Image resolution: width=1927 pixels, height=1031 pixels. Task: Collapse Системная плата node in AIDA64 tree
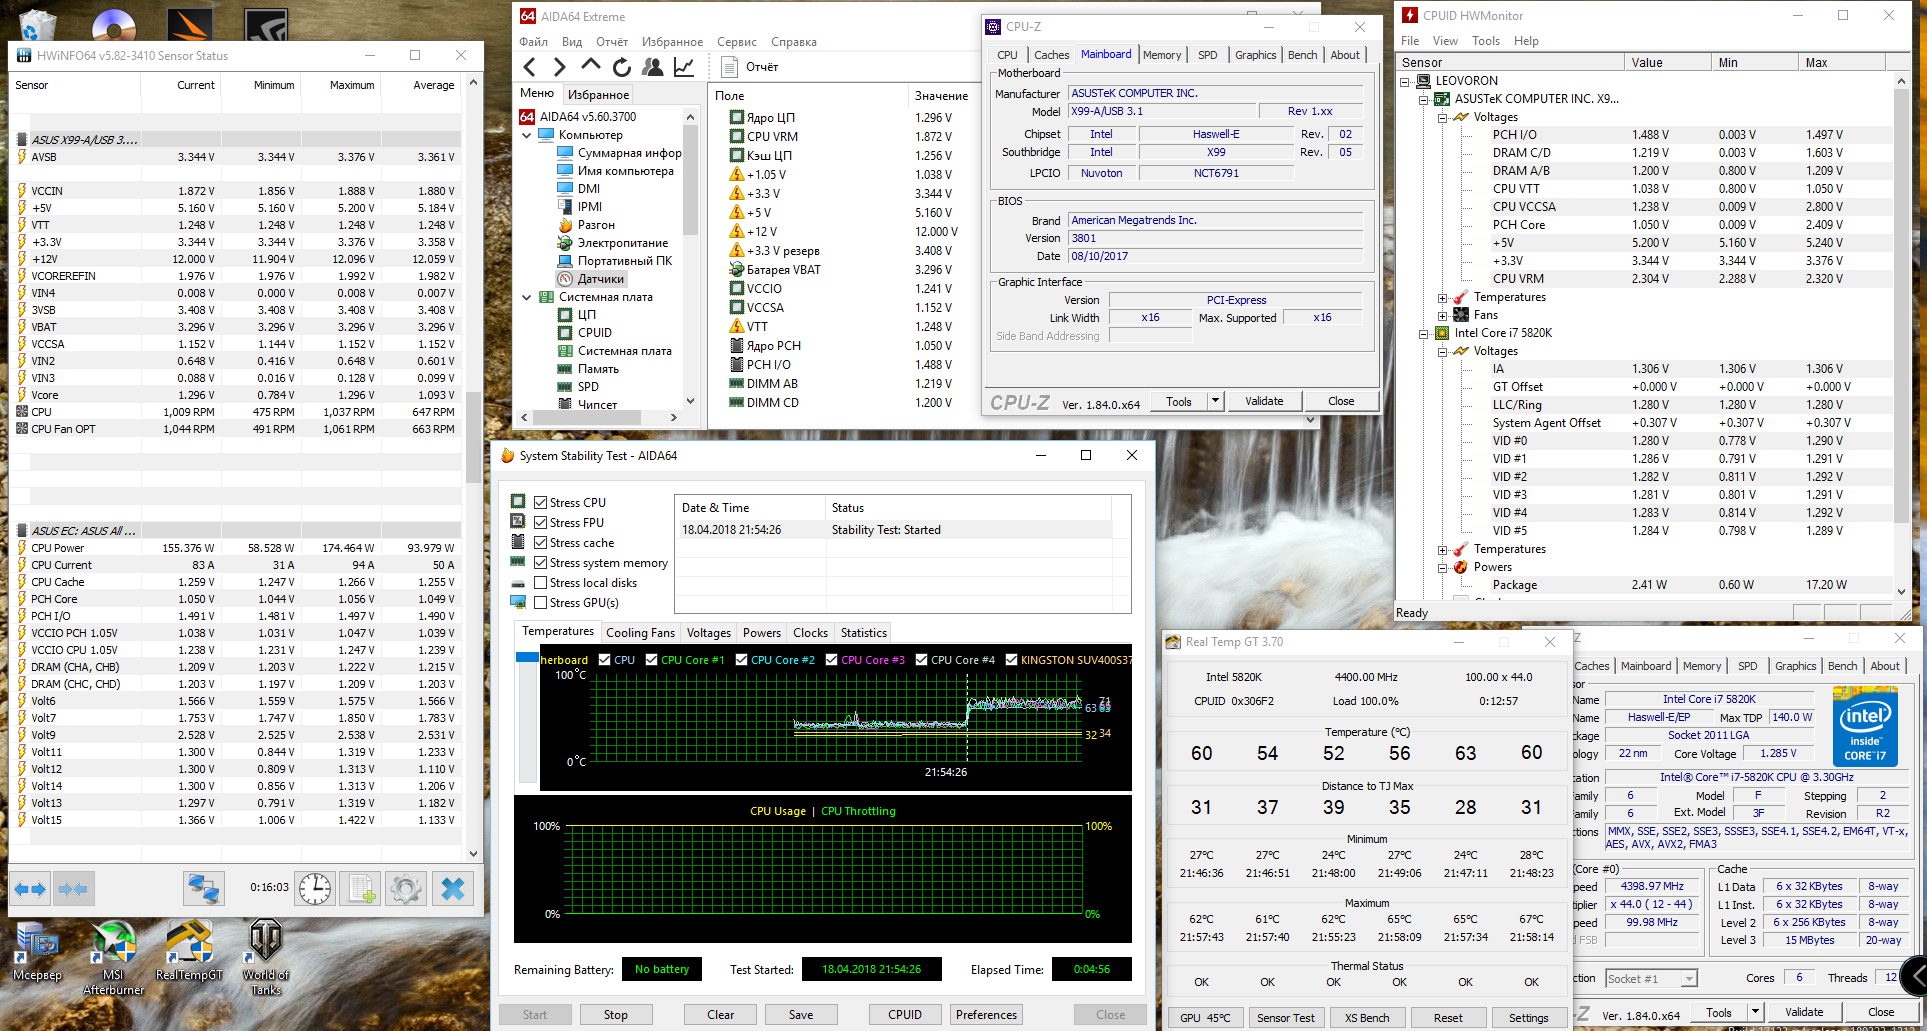(527, 297)
